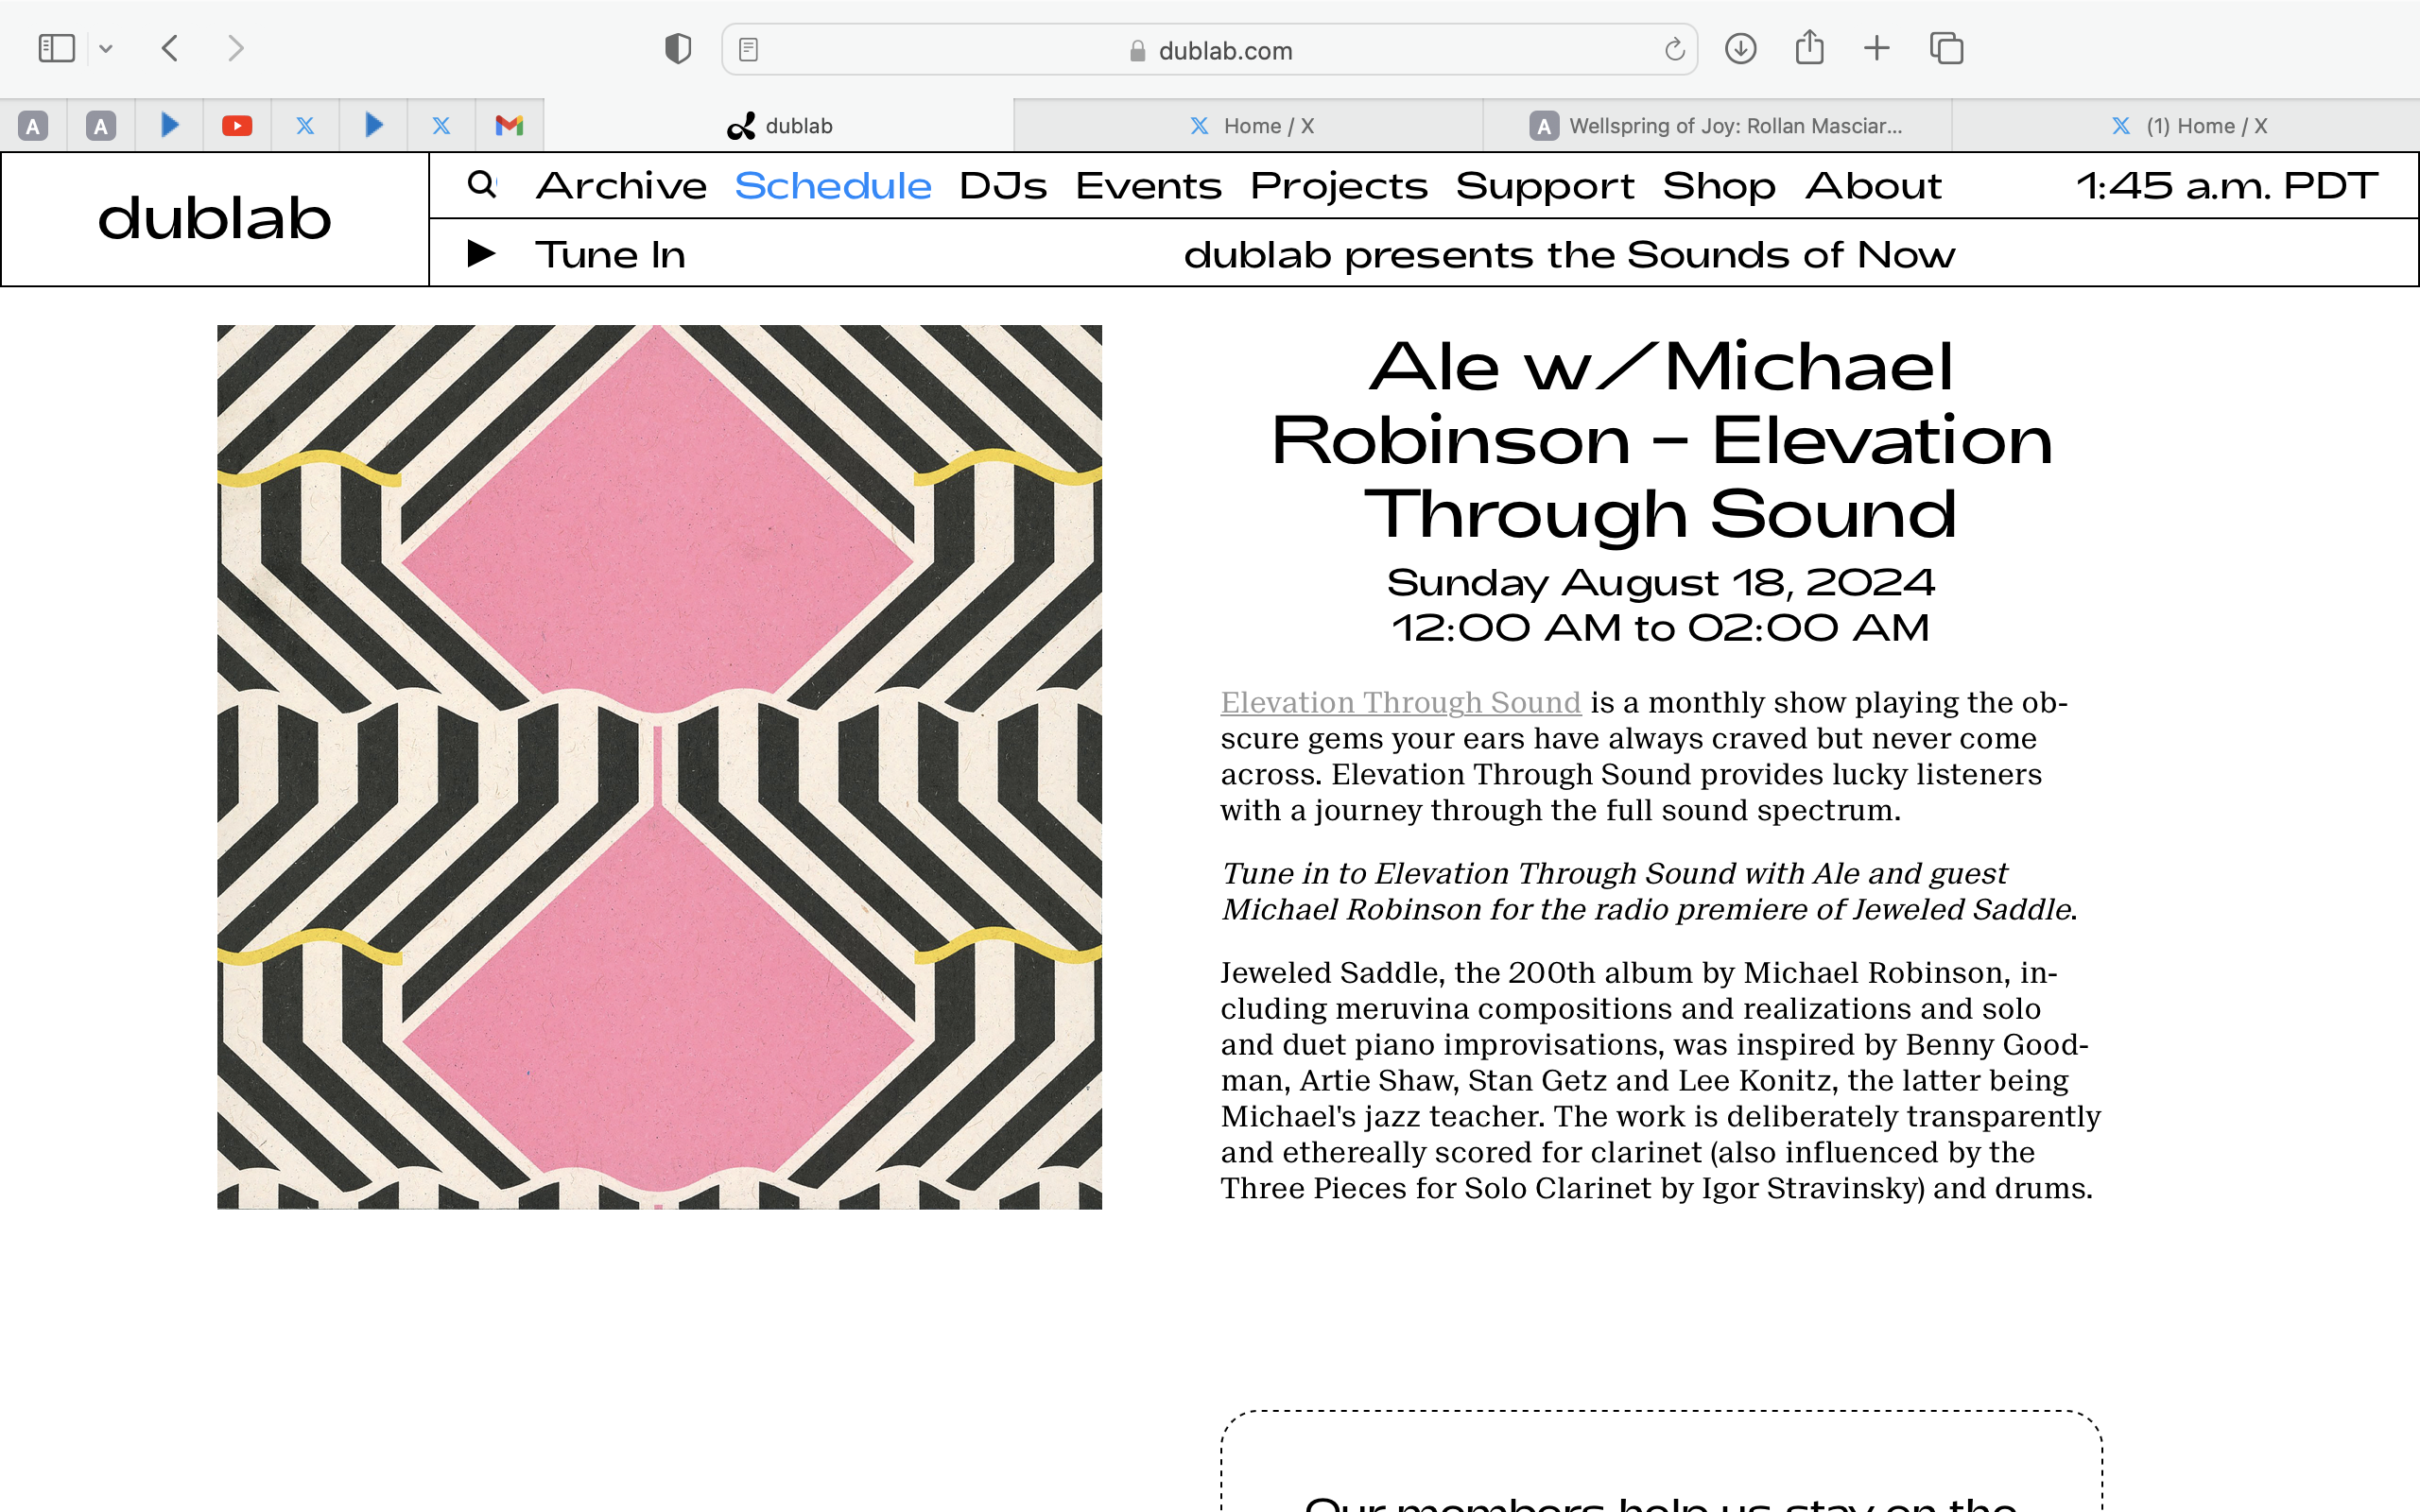Viewport: 2420px width, 1512px height.
Task: Open the Shop menu item
Action: click(x=1719, y=187)
